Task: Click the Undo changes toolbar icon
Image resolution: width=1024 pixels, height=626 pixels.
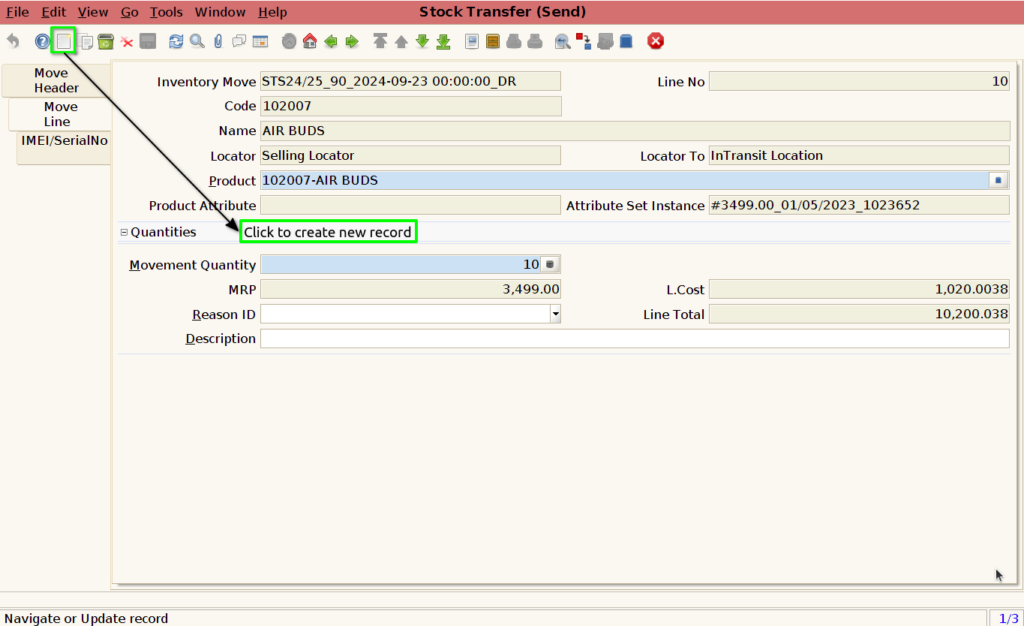Action: pyautogui.click(x=13, y=41)
